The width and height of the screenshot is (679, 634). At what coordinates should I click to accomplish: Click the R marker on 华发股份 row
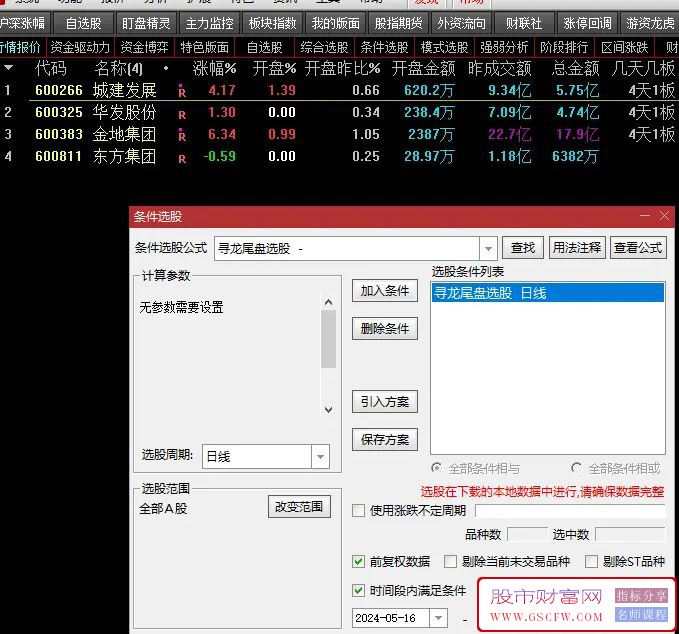coord(182,114)
